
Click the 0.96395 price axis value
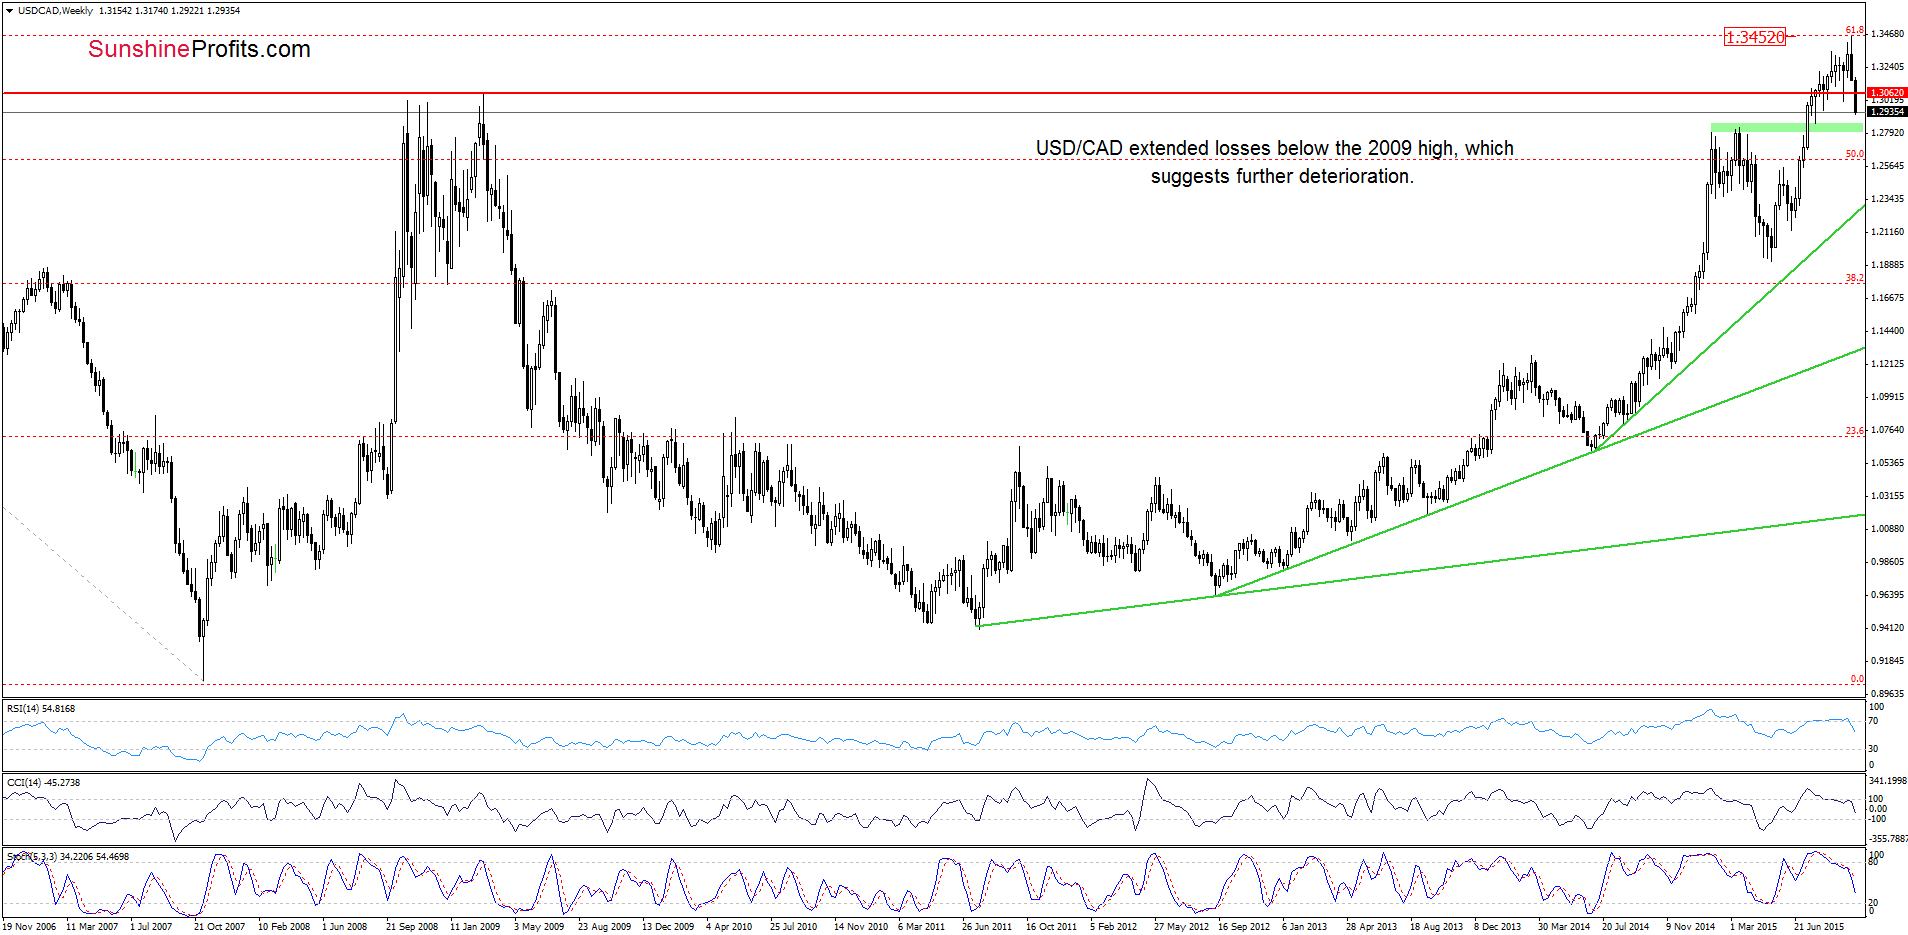(x=1887, y=595)
